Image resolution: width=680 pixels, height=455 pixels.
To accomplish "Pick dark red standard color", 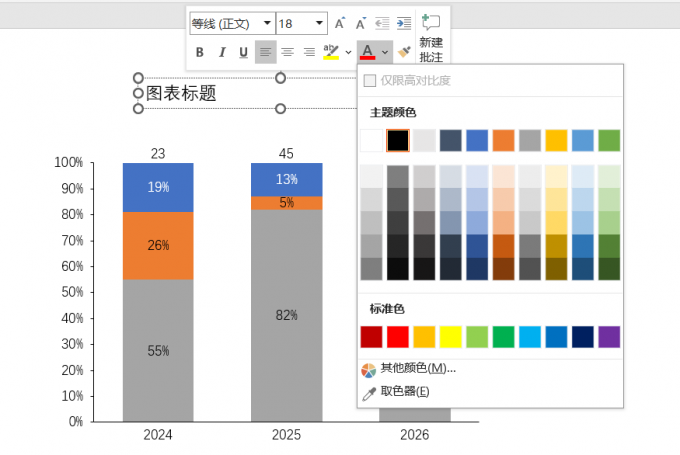I will pos(371,337).
